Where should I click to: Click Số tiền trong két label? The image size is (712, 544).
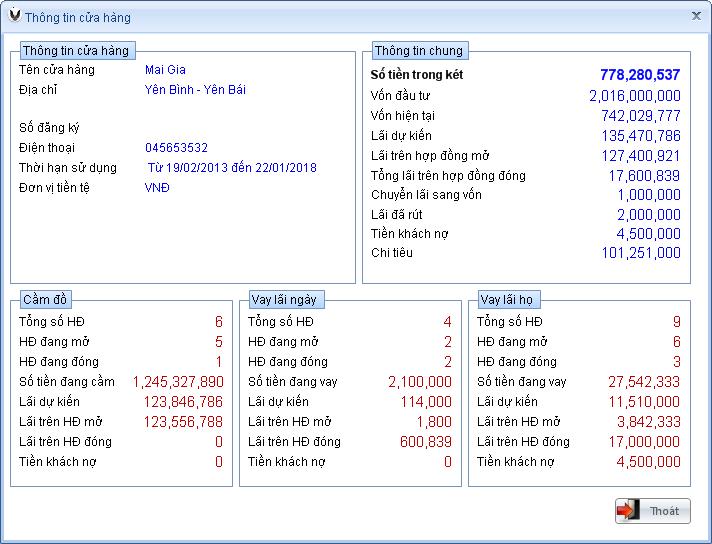point(416,74)
